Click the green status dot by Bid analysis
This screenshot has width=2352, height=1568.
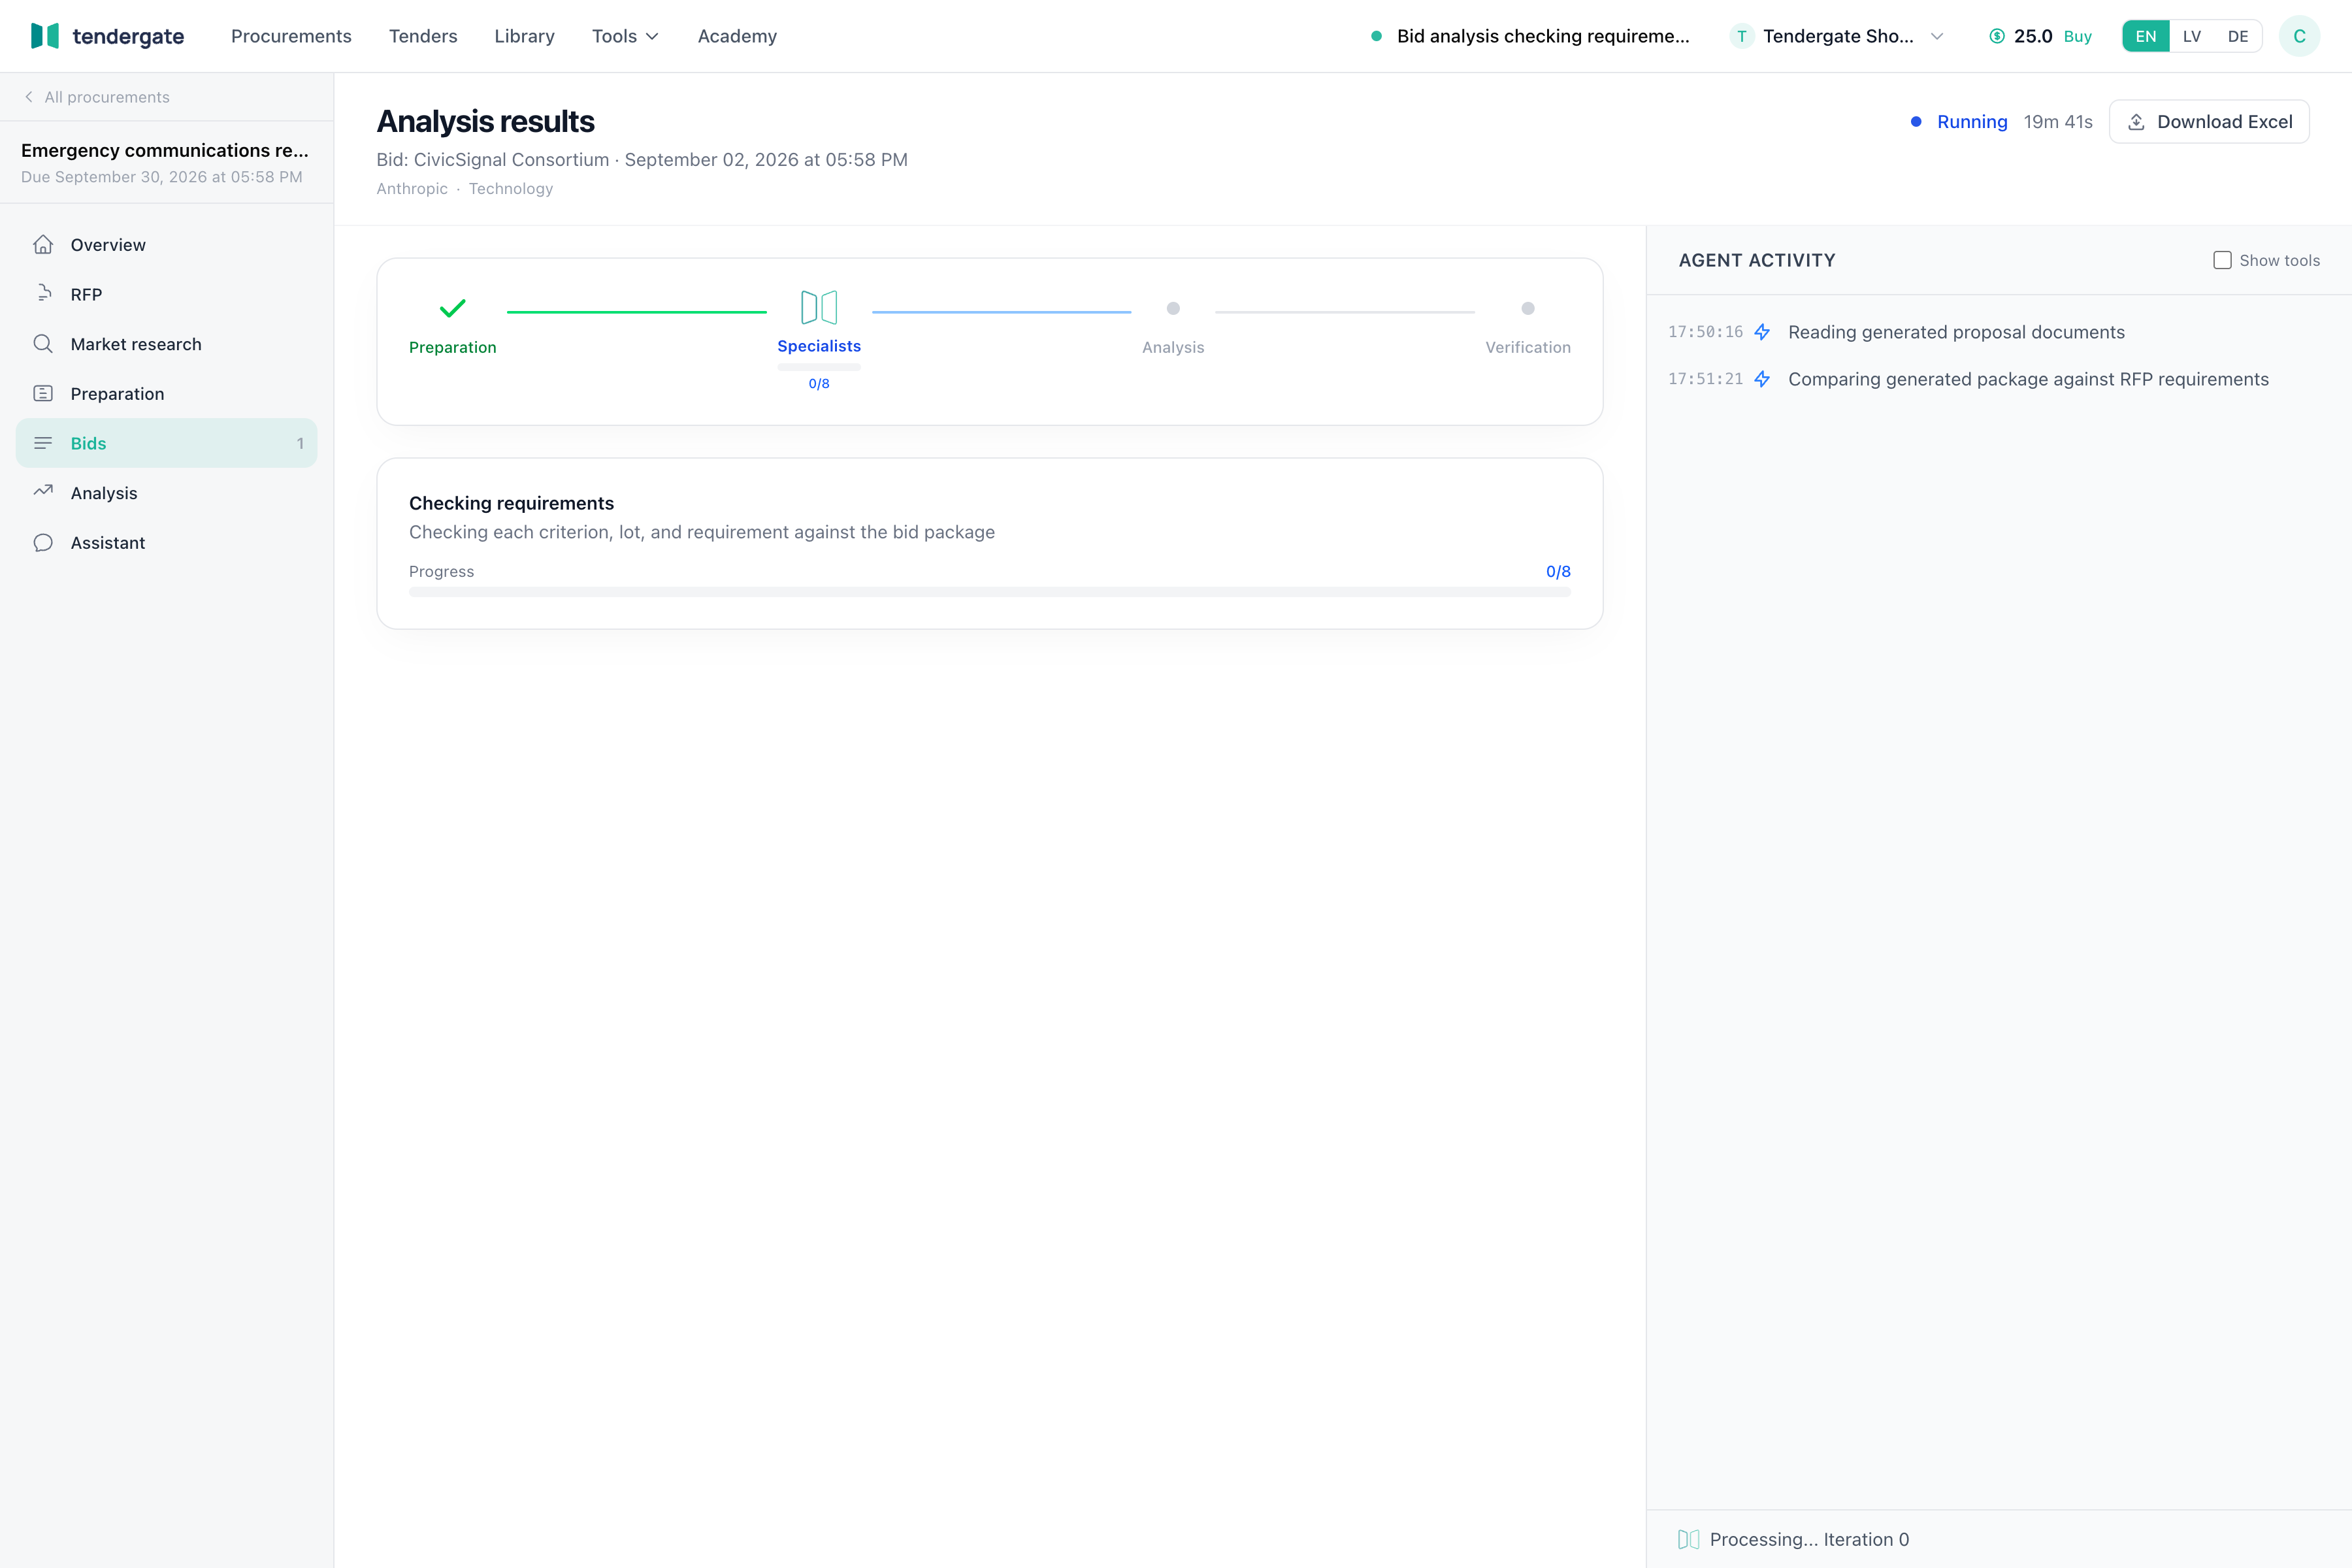1377,36
